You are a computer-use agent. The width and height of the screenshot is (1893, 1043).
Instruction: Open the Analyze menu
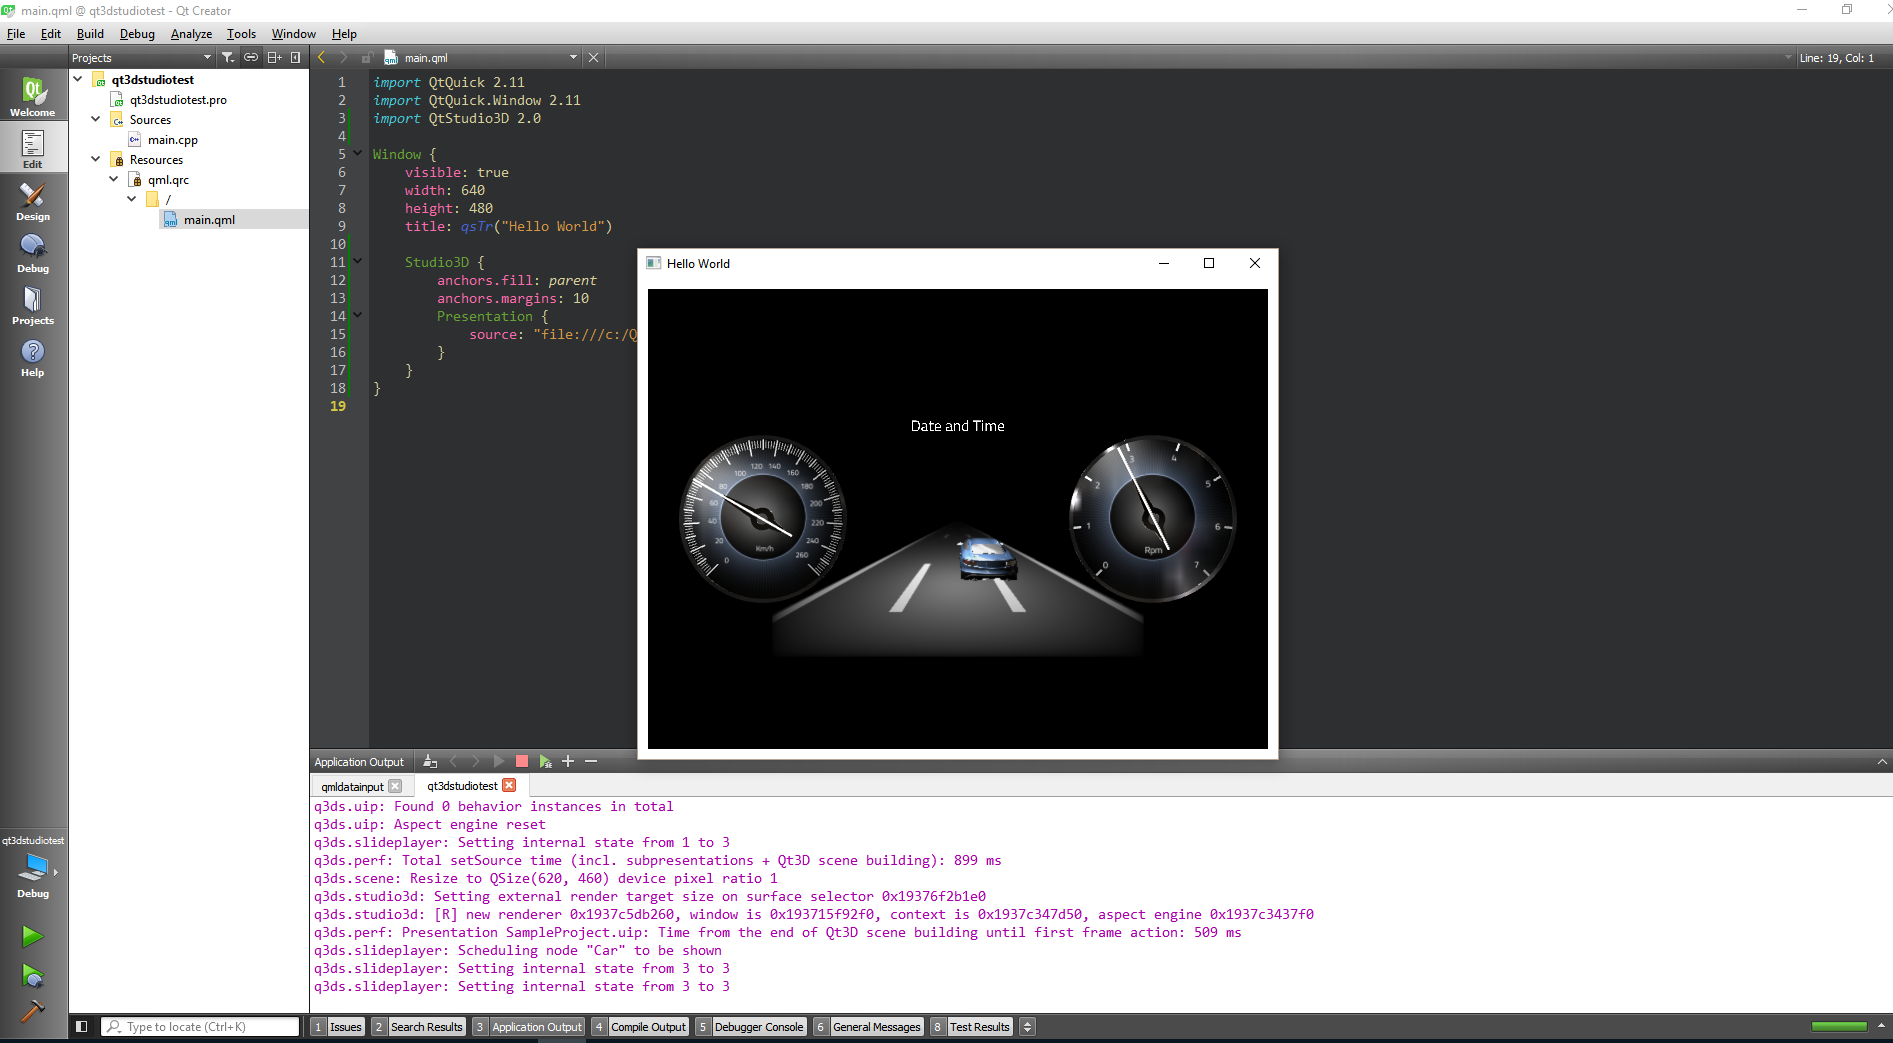click(x=191, y=34)
